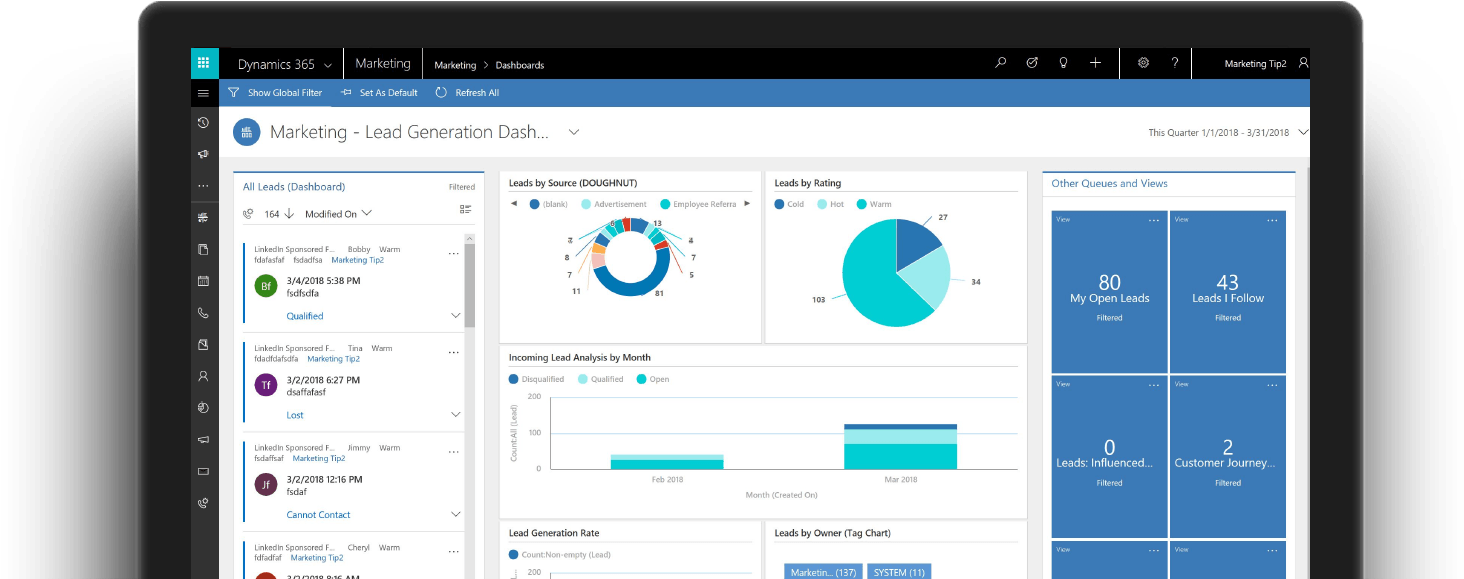Expand the Cannot Contact lead card chevron
Viewport: 1464px width, 579px height.
456,514
